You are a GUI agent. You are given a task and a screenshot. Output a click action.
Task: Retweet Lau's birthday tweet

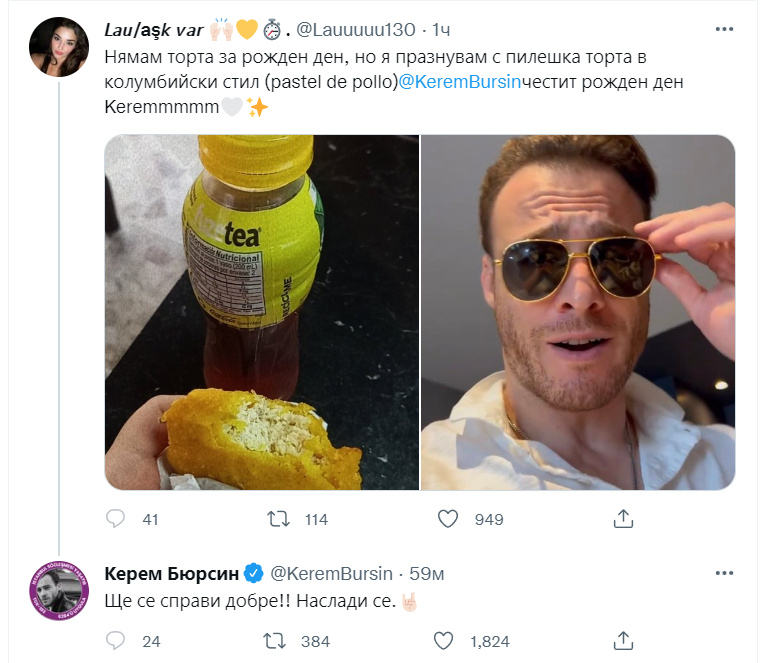click(x=282, y=518)
